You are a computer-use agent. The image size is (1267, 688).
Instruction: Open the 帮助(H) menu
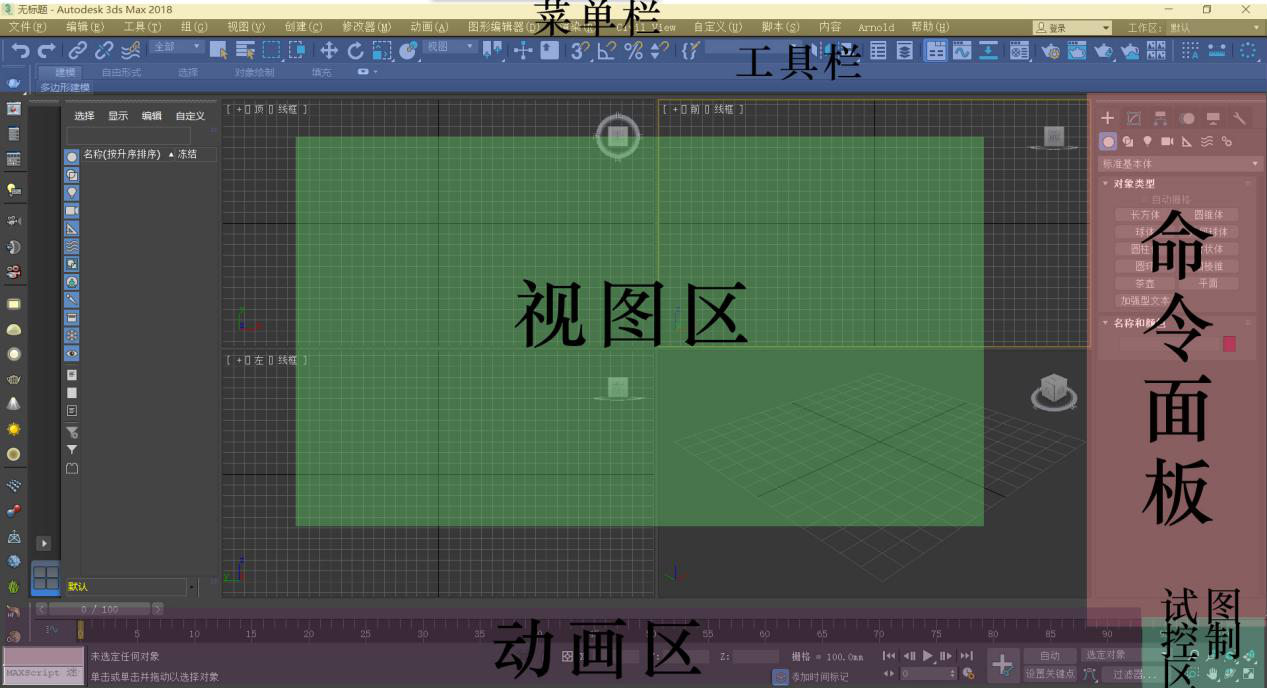pos(930,27)
